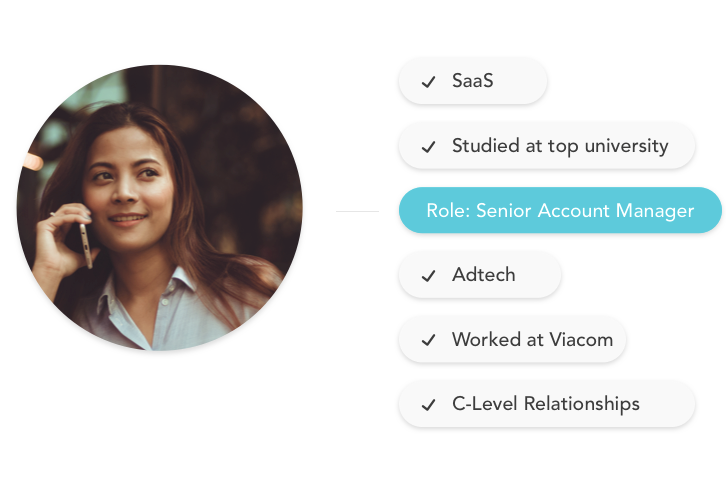Choose the Adtech tag text
The height and width of the screenshot is (491, 726).
pos(483,275)
